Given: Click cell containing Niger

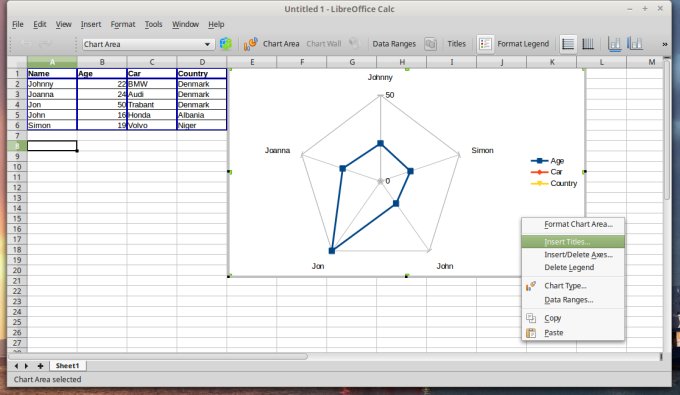Looking at the screenshot, I should click(202, 125).
